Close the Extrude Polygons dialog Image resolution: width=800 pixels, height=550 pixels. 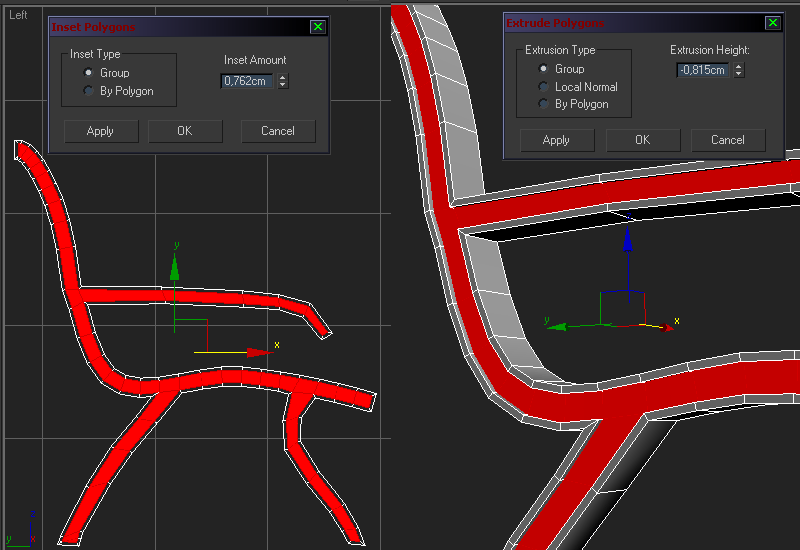[772, 23]
